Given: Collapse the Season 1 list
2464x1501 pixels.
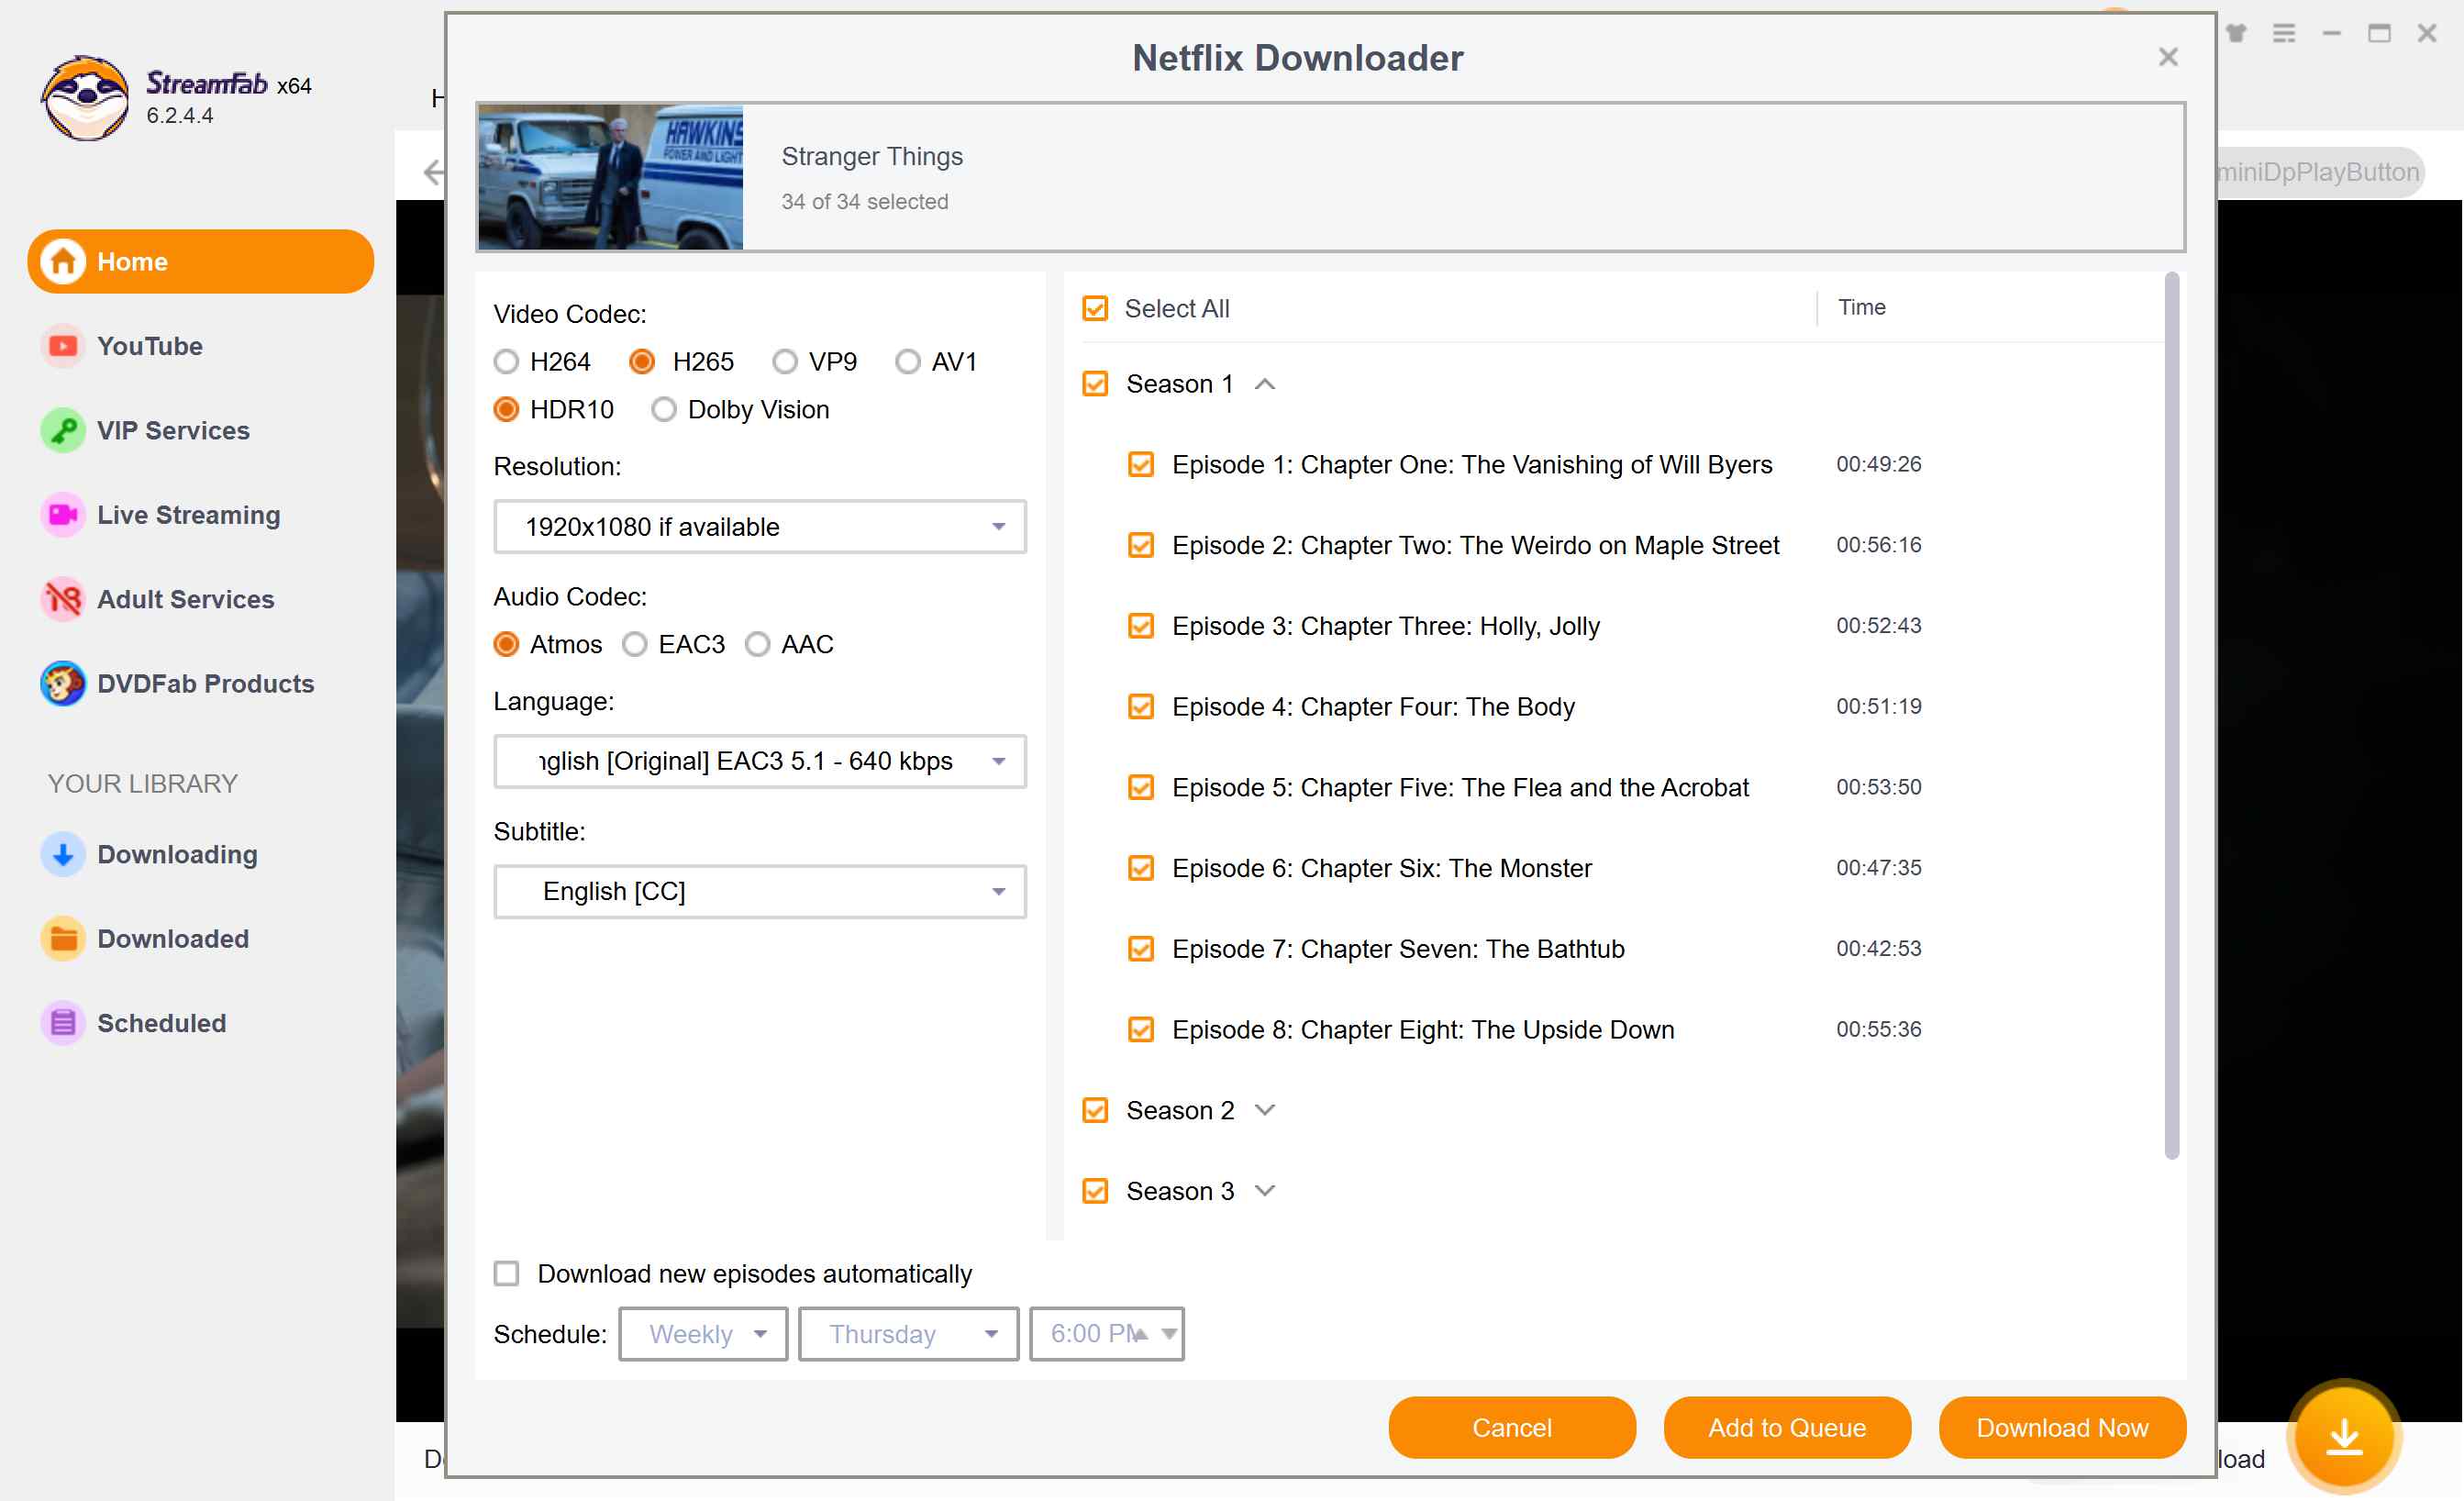Looking at the screenshot, I should click(1265, 384).
